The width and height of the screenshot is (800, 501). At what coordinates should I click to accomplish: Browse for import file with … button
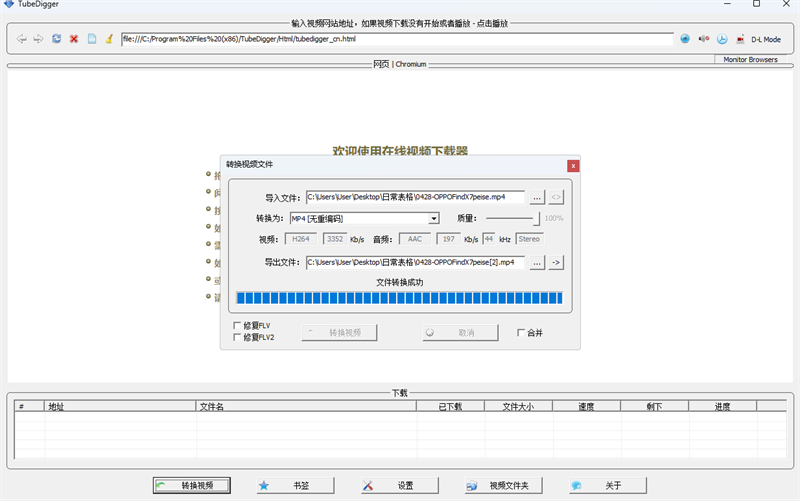point(537,197)
